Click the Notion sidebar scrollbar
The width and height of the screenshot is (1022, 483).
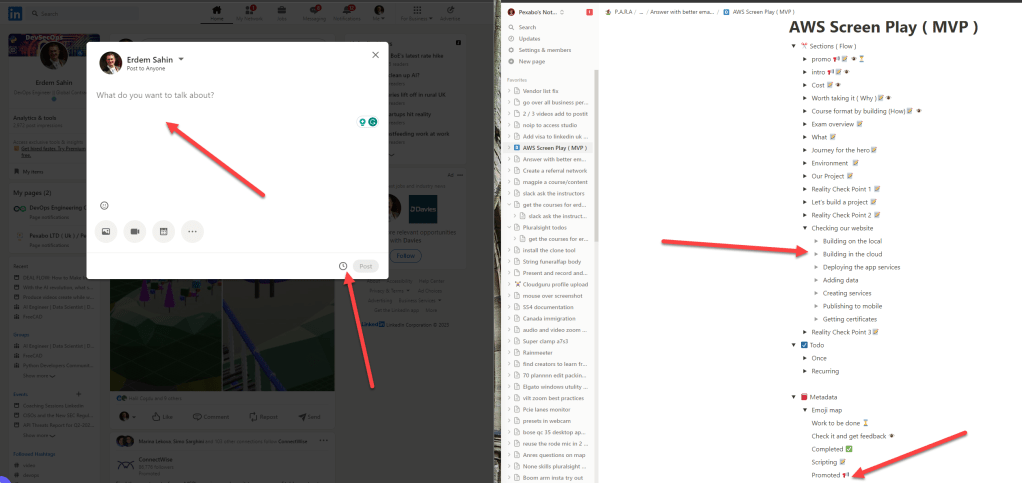click(x=596, y=156)
